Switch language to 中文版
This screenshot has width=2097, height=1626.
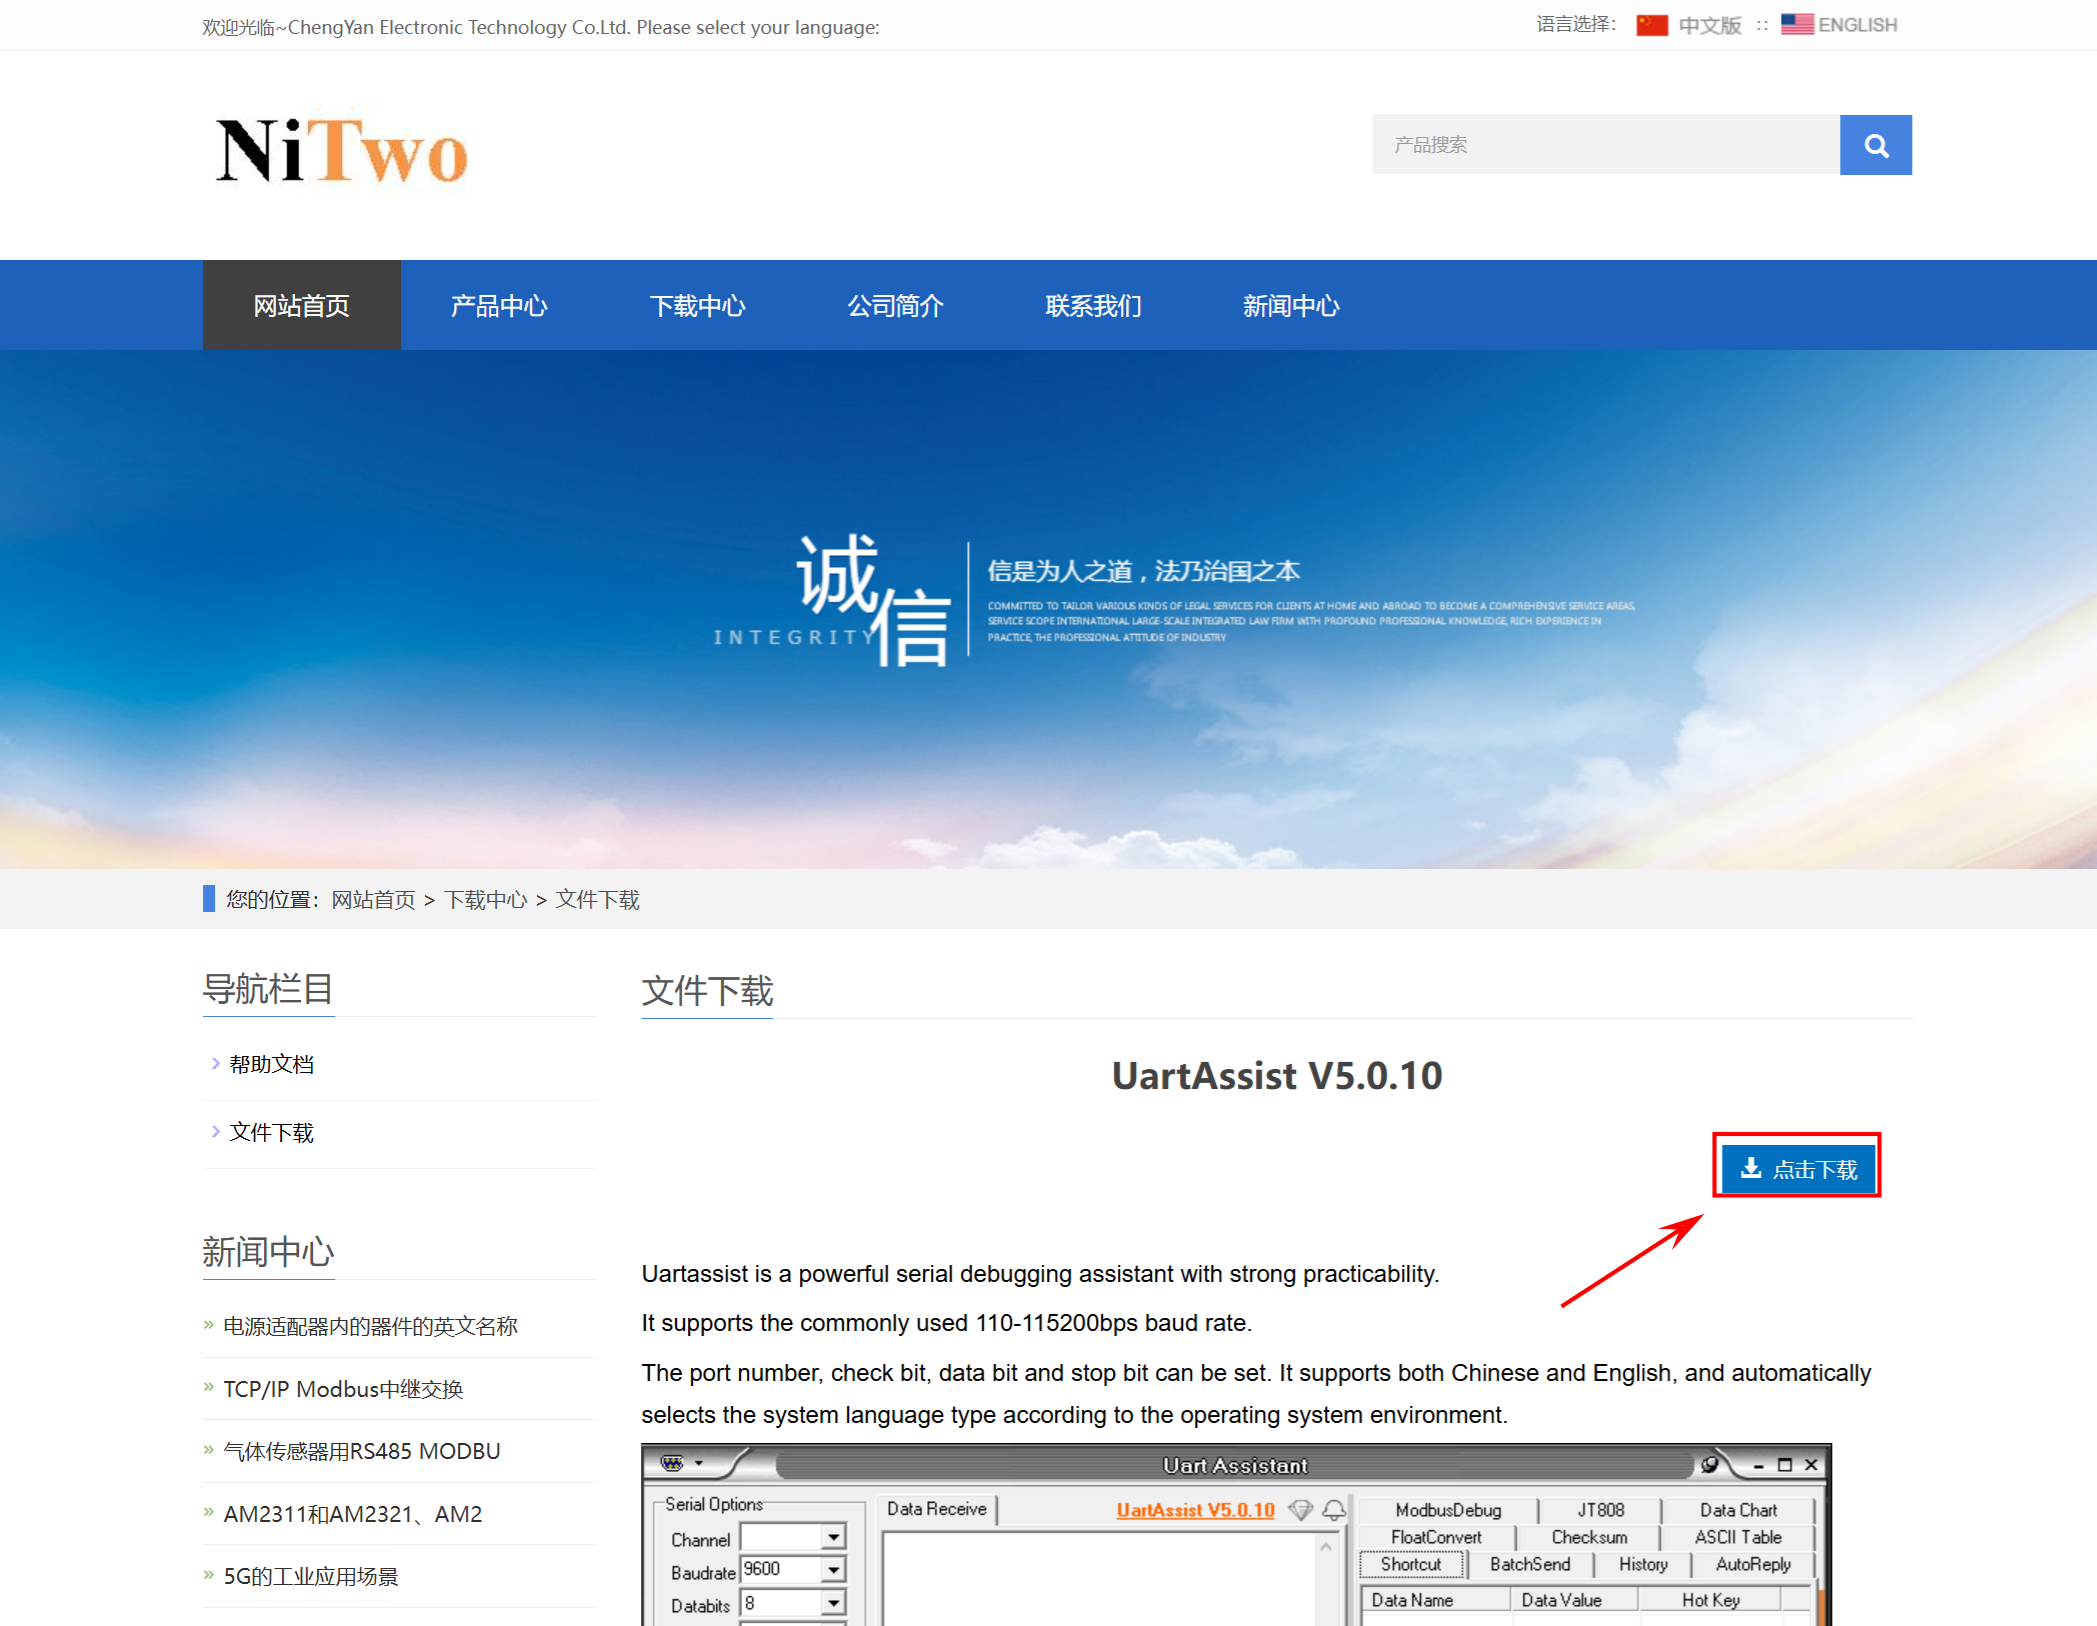tap(1710, 25)
